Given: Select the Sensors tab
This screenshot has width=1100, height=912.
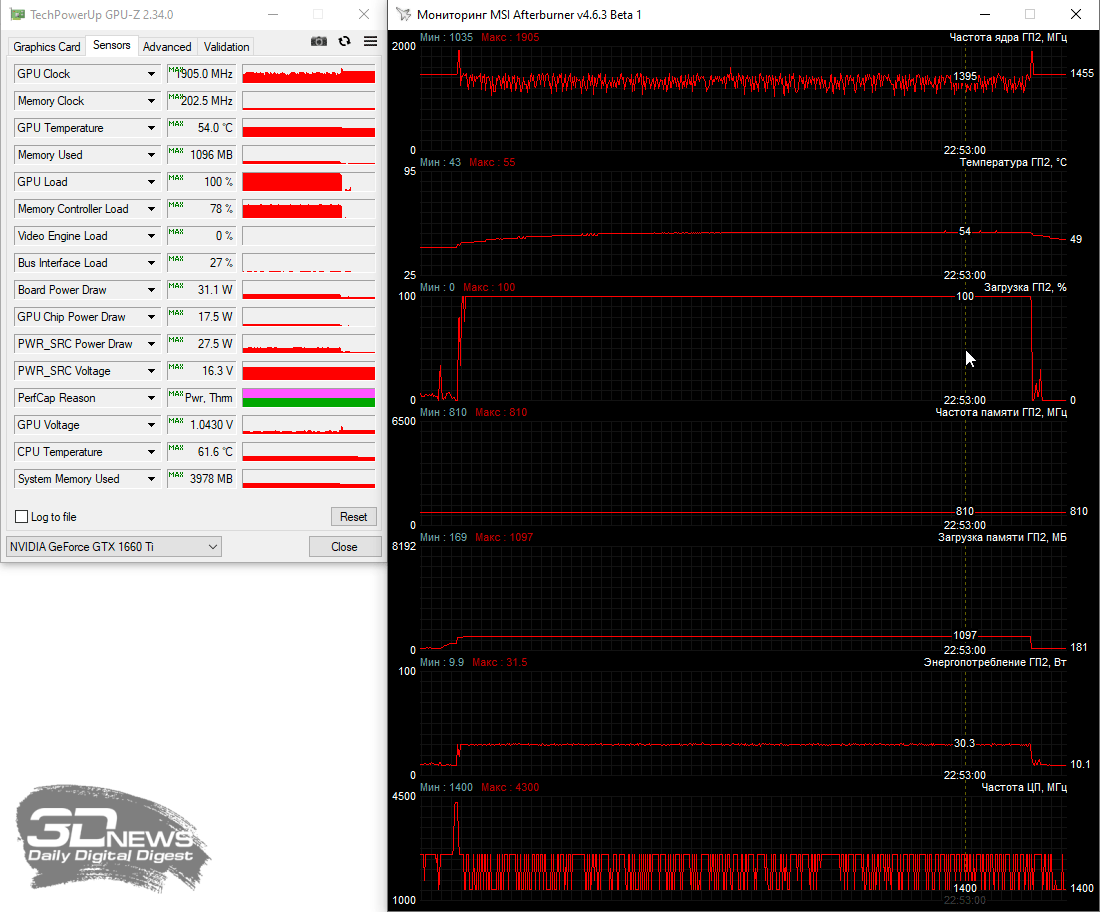Looking at the screenshot, I should [x=112, y=45].
